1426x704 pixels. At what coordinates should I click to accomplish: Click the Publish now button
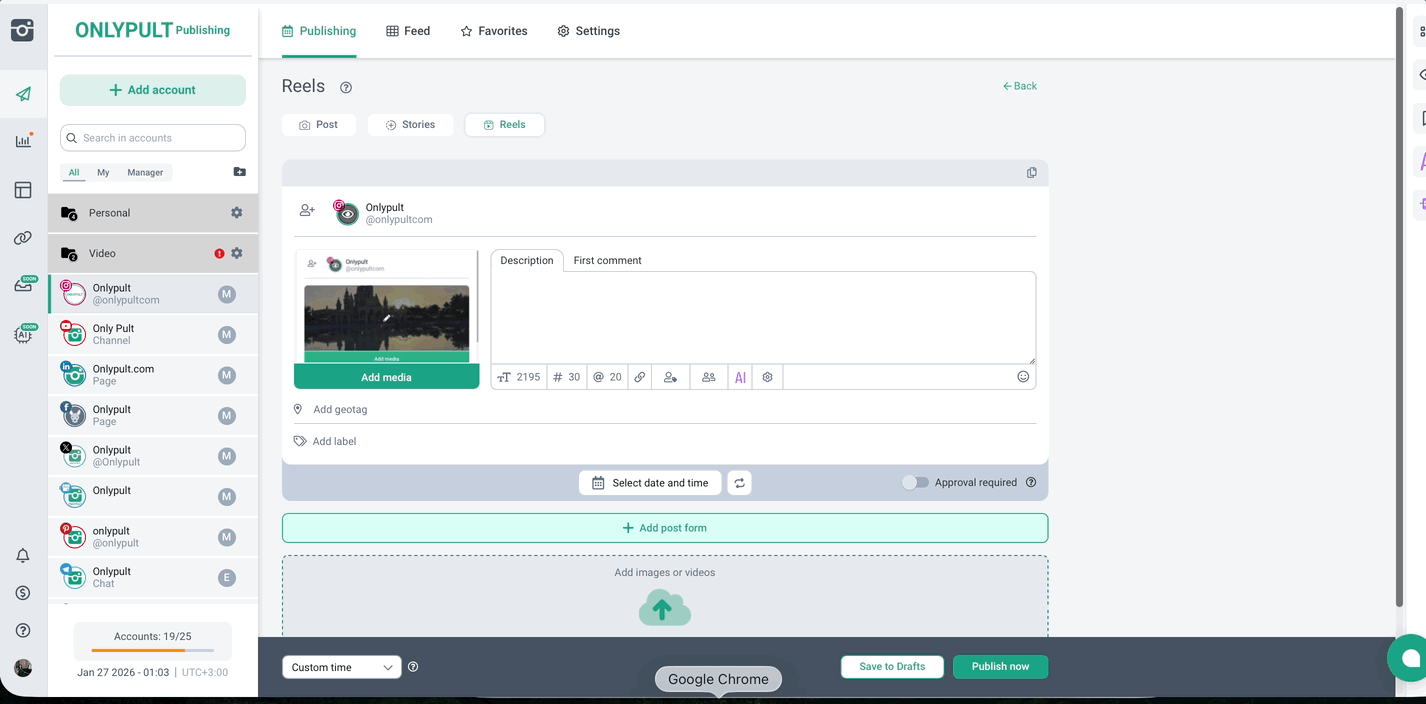[999, 667]
